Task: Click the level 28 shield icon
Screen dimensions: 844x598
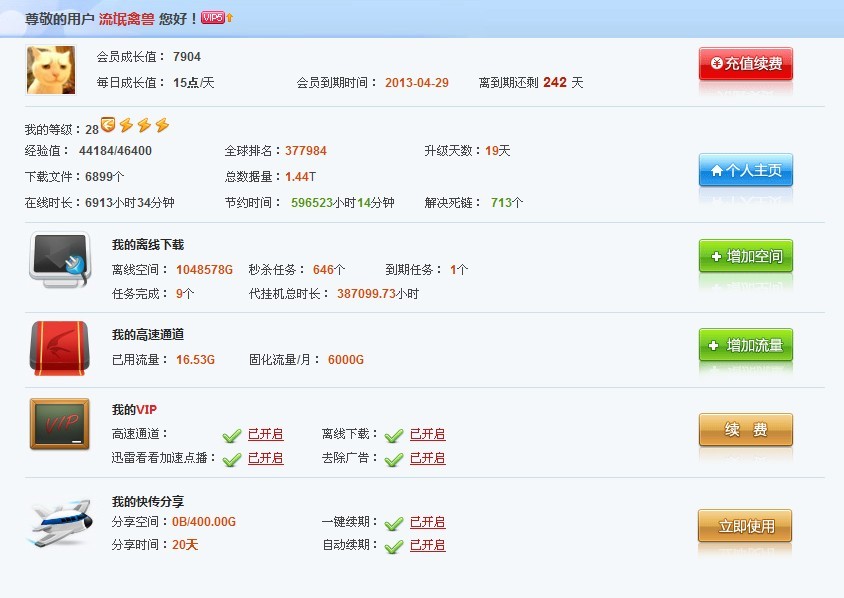Action: pos(108,125)
